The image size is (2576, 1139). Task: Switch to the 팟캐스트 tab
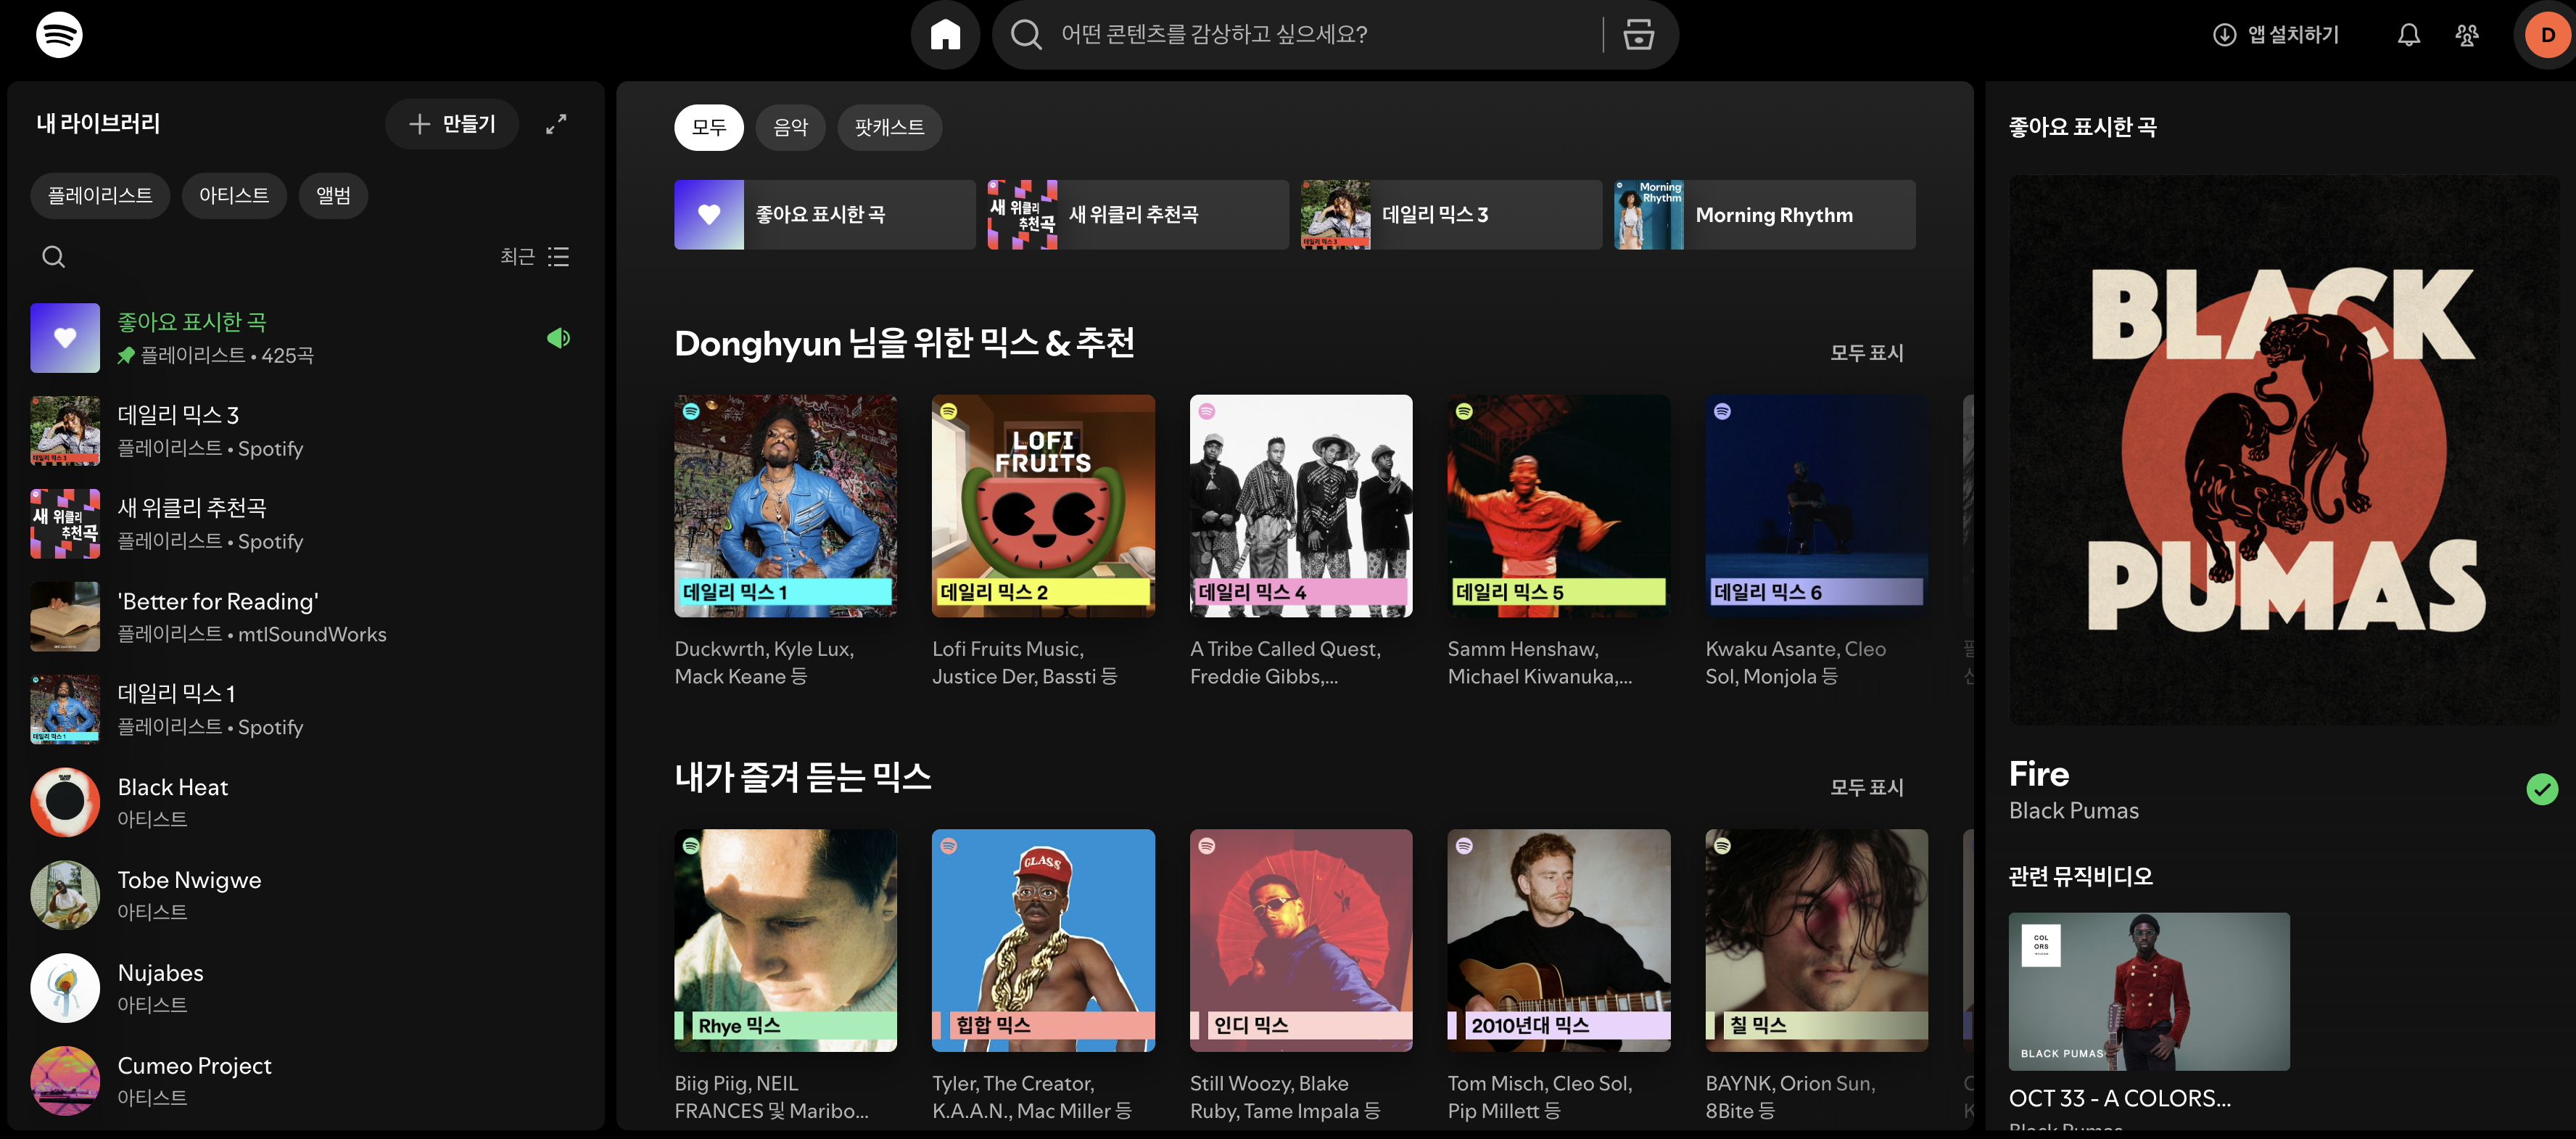[889, 128]
